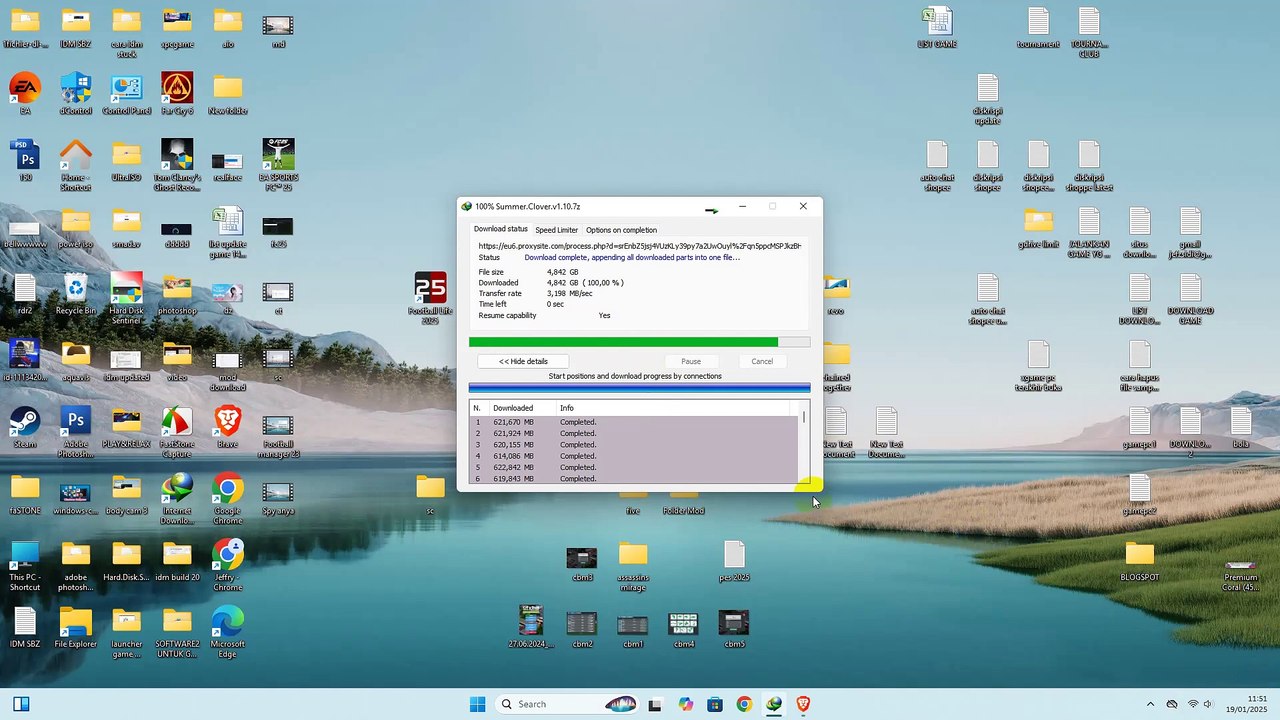This screenshot has width=1280, height=720.
Task: Click the connections list vertical scrollbar
Action: tap(804, 443)
